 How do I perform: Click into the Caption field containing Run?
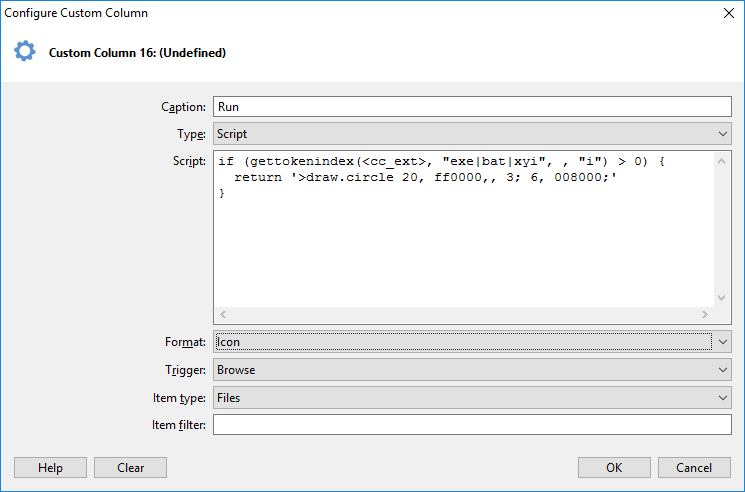[x=472, y=106]
